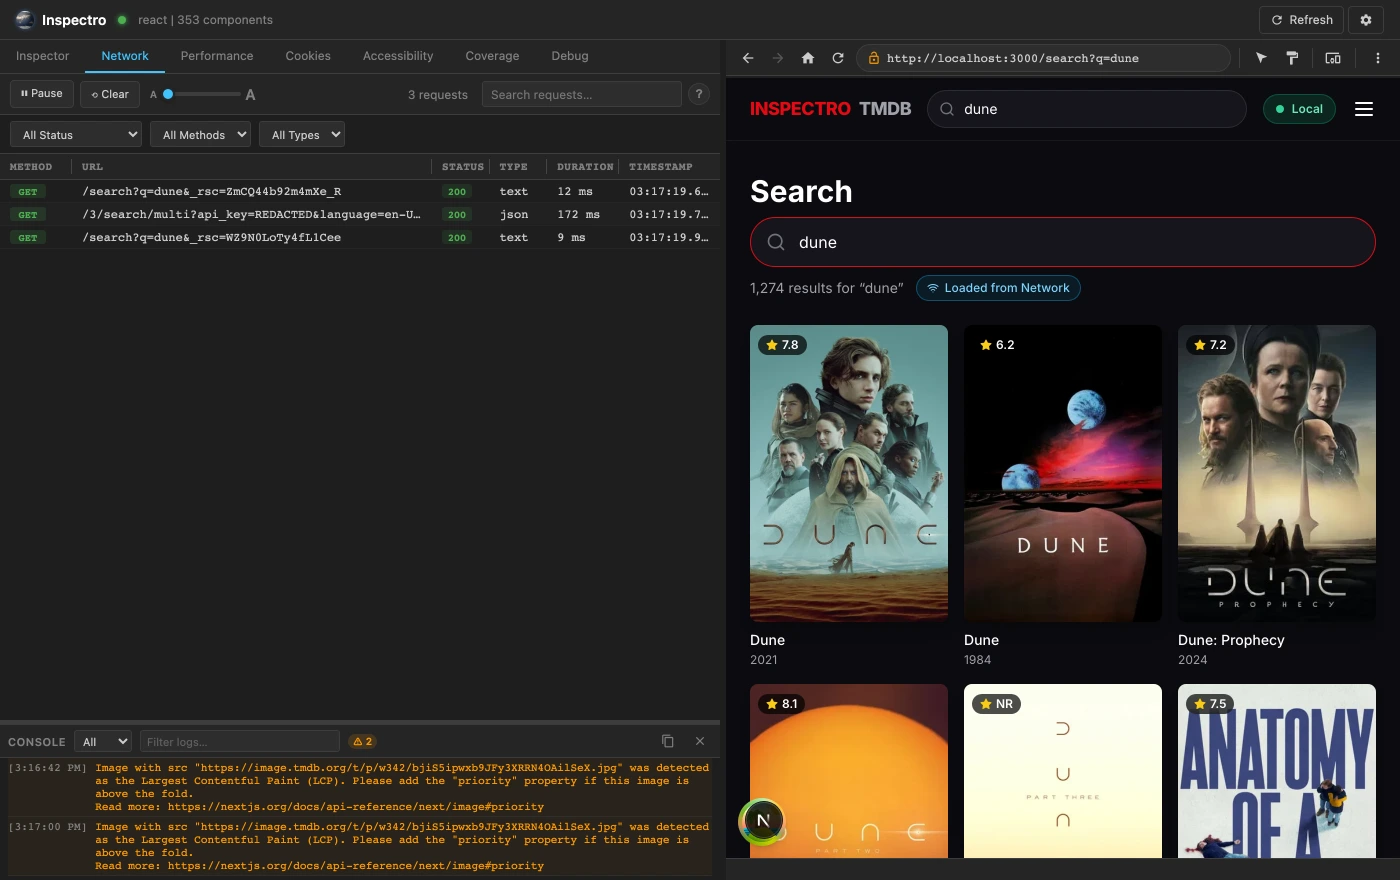Clear the network request list
The height and width of the screenshot is (880, 1400).
tap(110, 94)
